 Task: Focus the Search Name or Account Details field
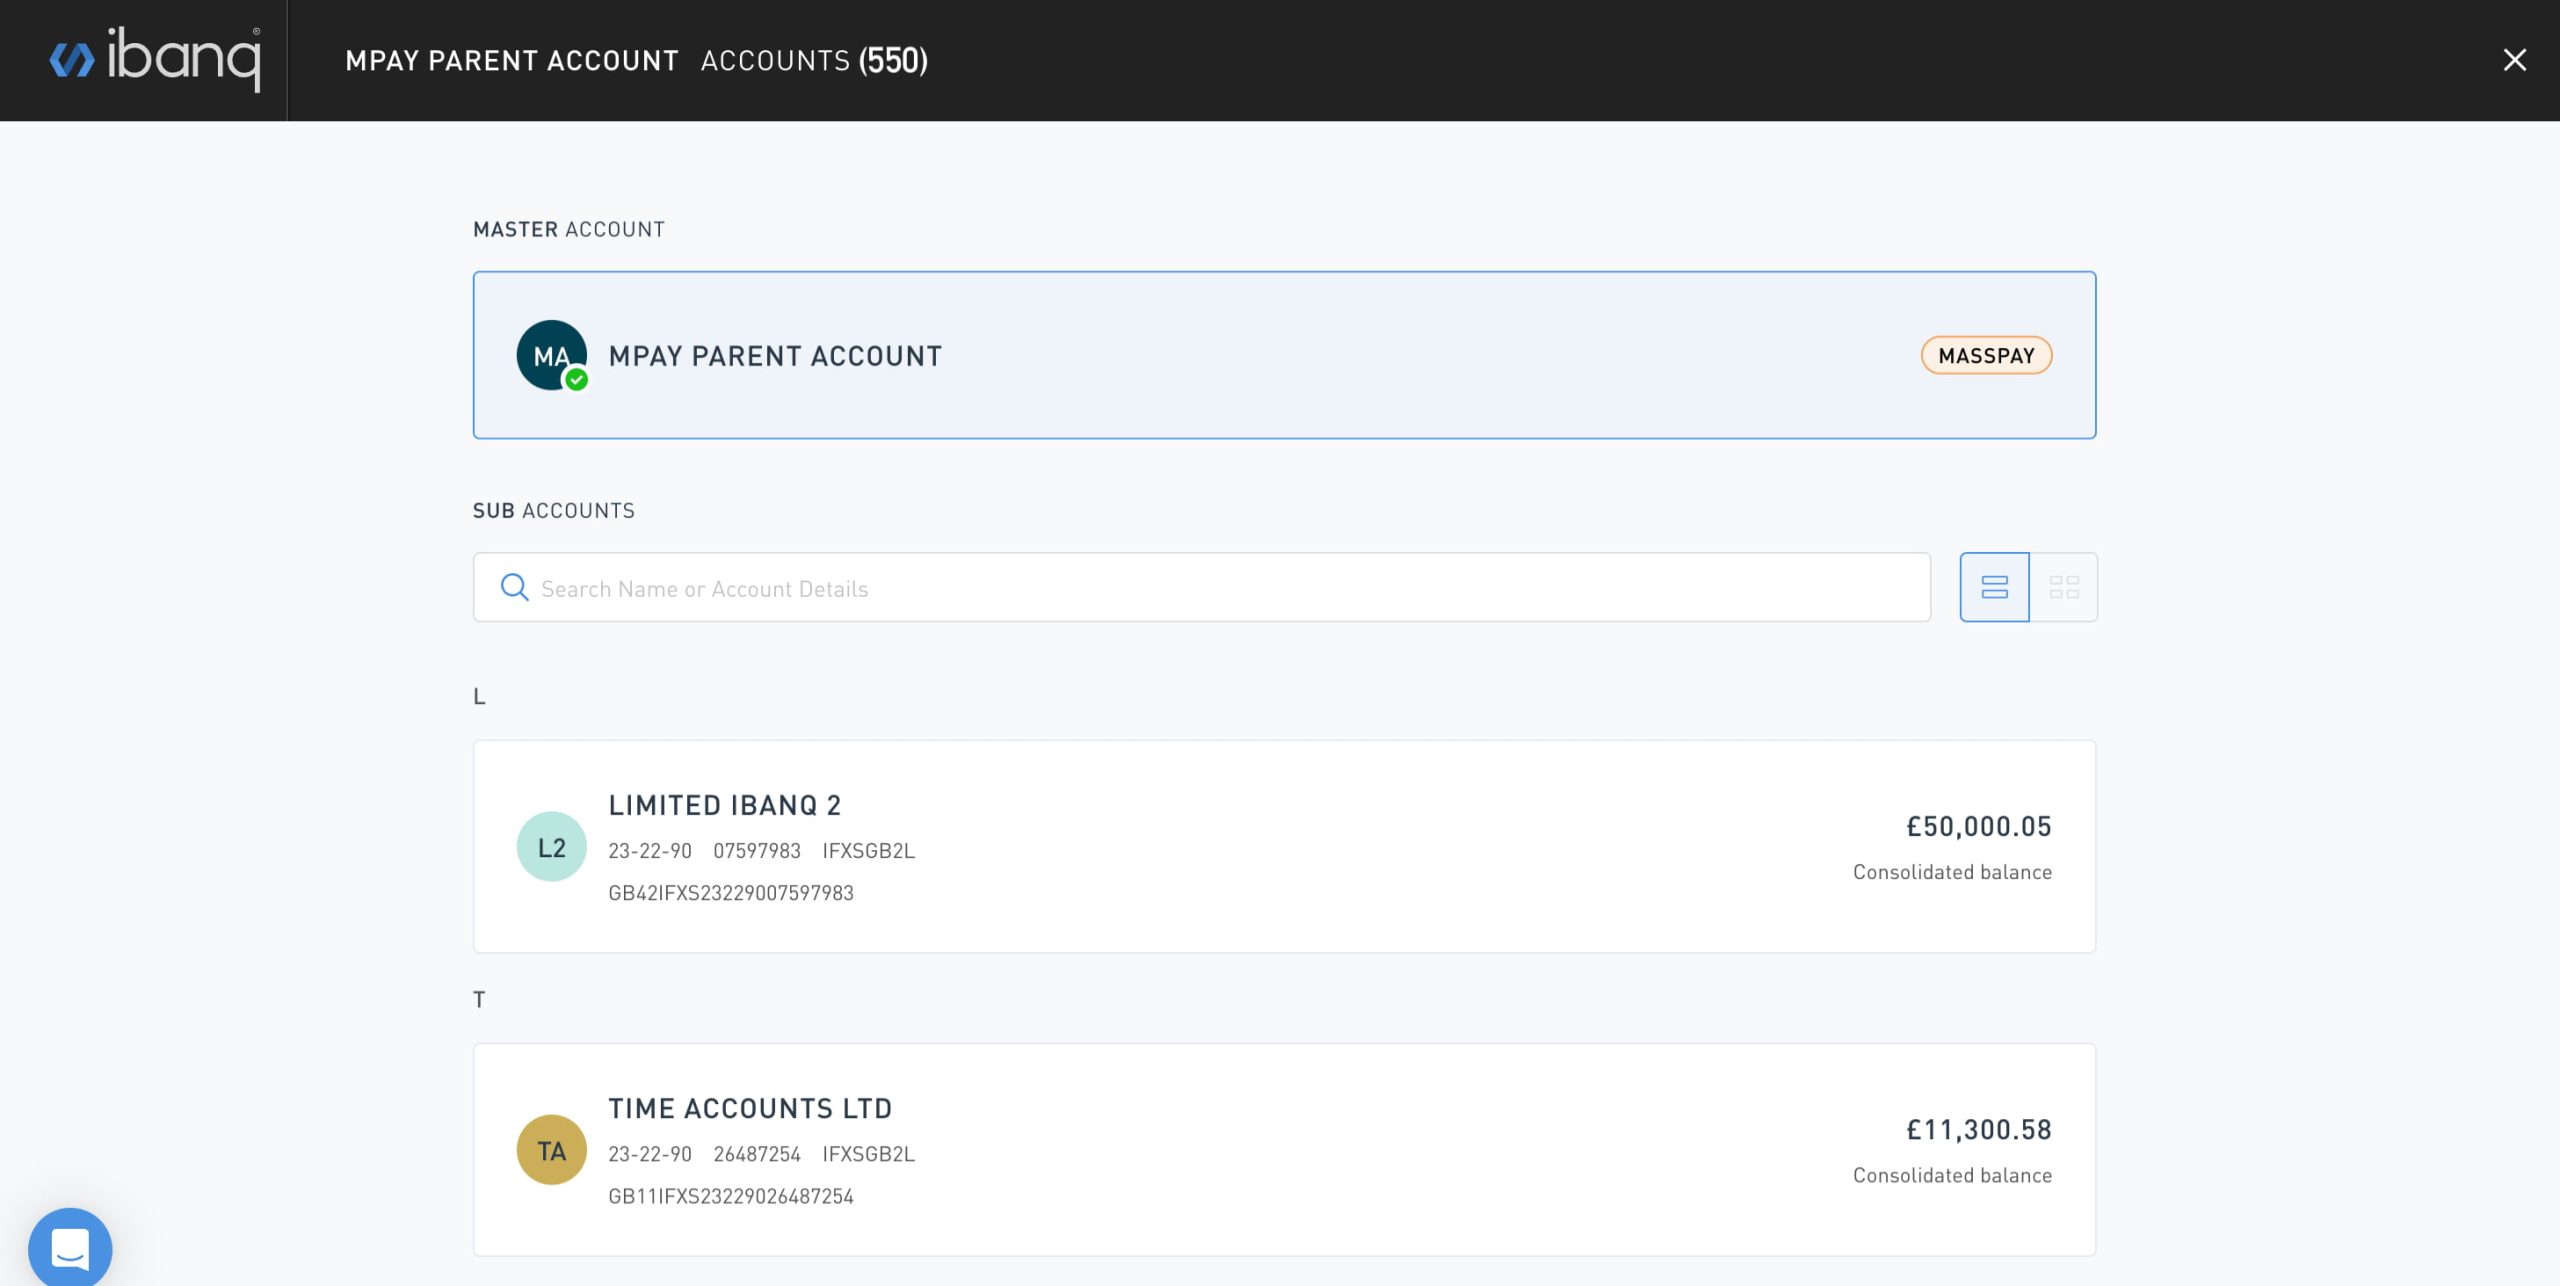pyautogui.click(x=1201, y=587)
